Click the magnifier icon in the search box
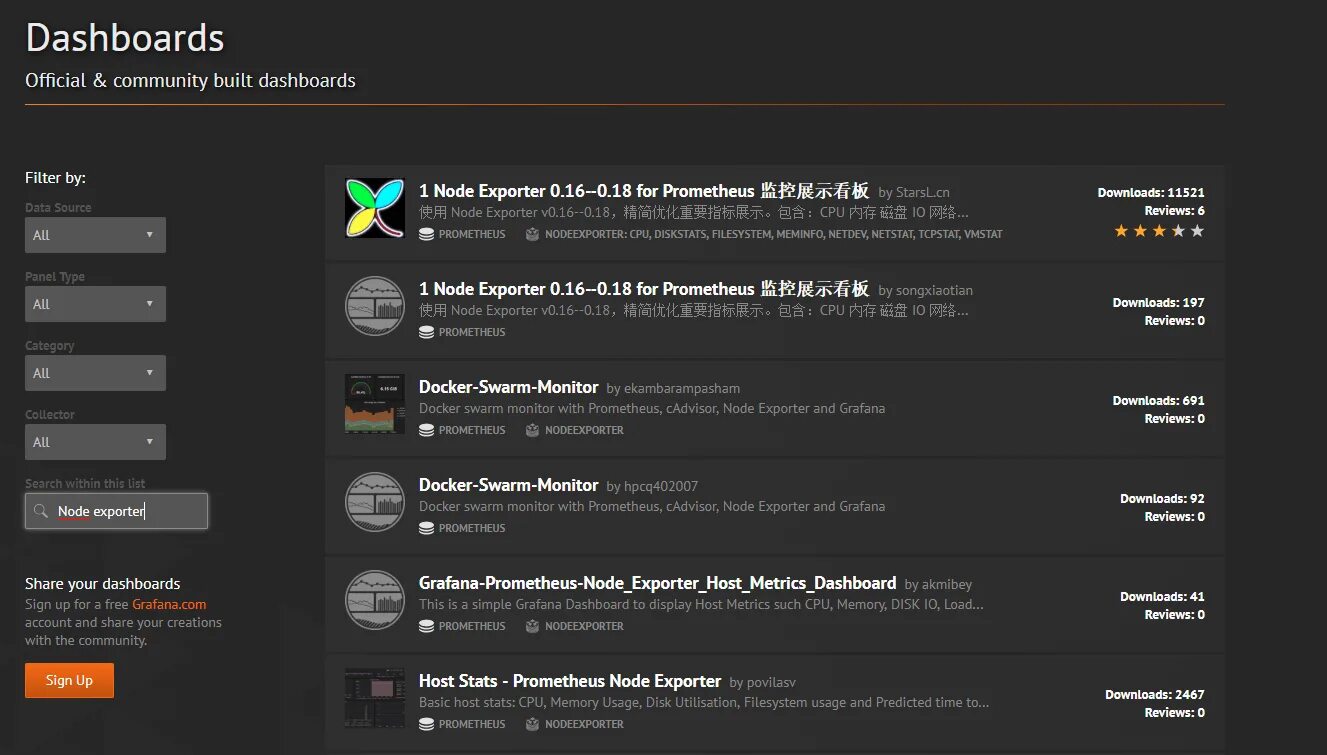 [x=41, y=511]
